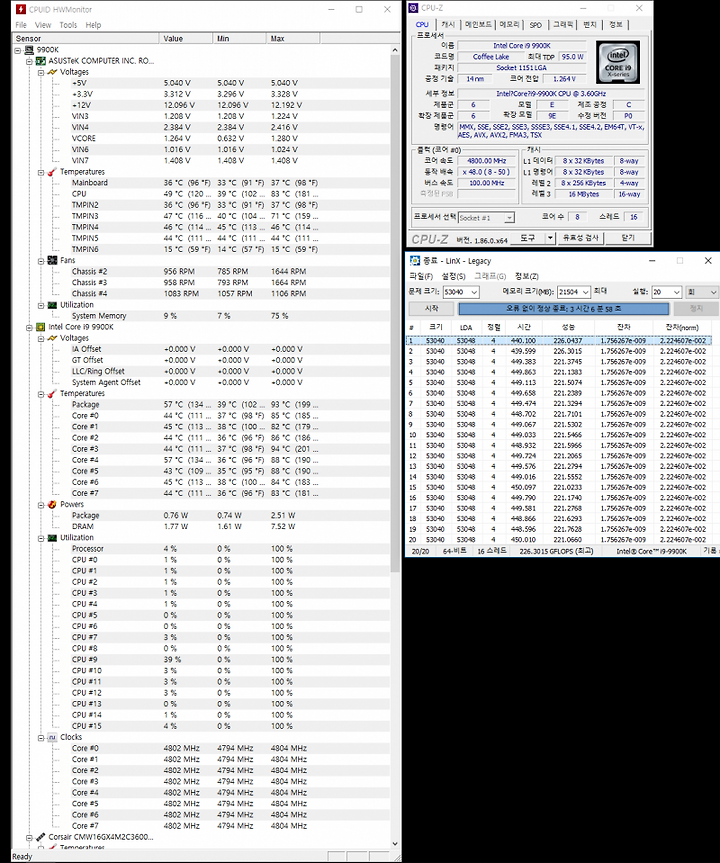The image size is (720, 863).
Task: Select the Intel Core i9 9900K chip icon
Action: (x=41, y=327)
